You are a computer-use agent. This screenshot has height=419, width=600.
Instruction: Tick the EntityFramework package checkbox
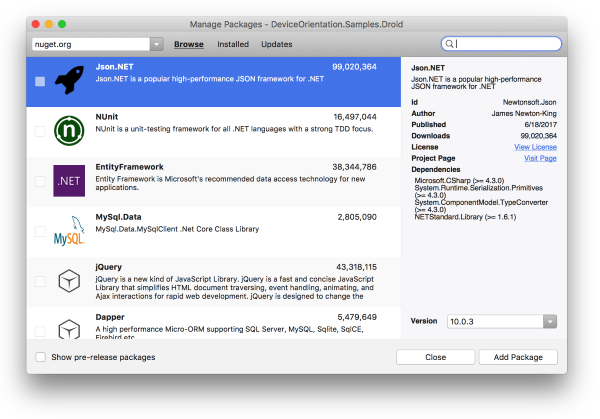(x=40, y=181)
